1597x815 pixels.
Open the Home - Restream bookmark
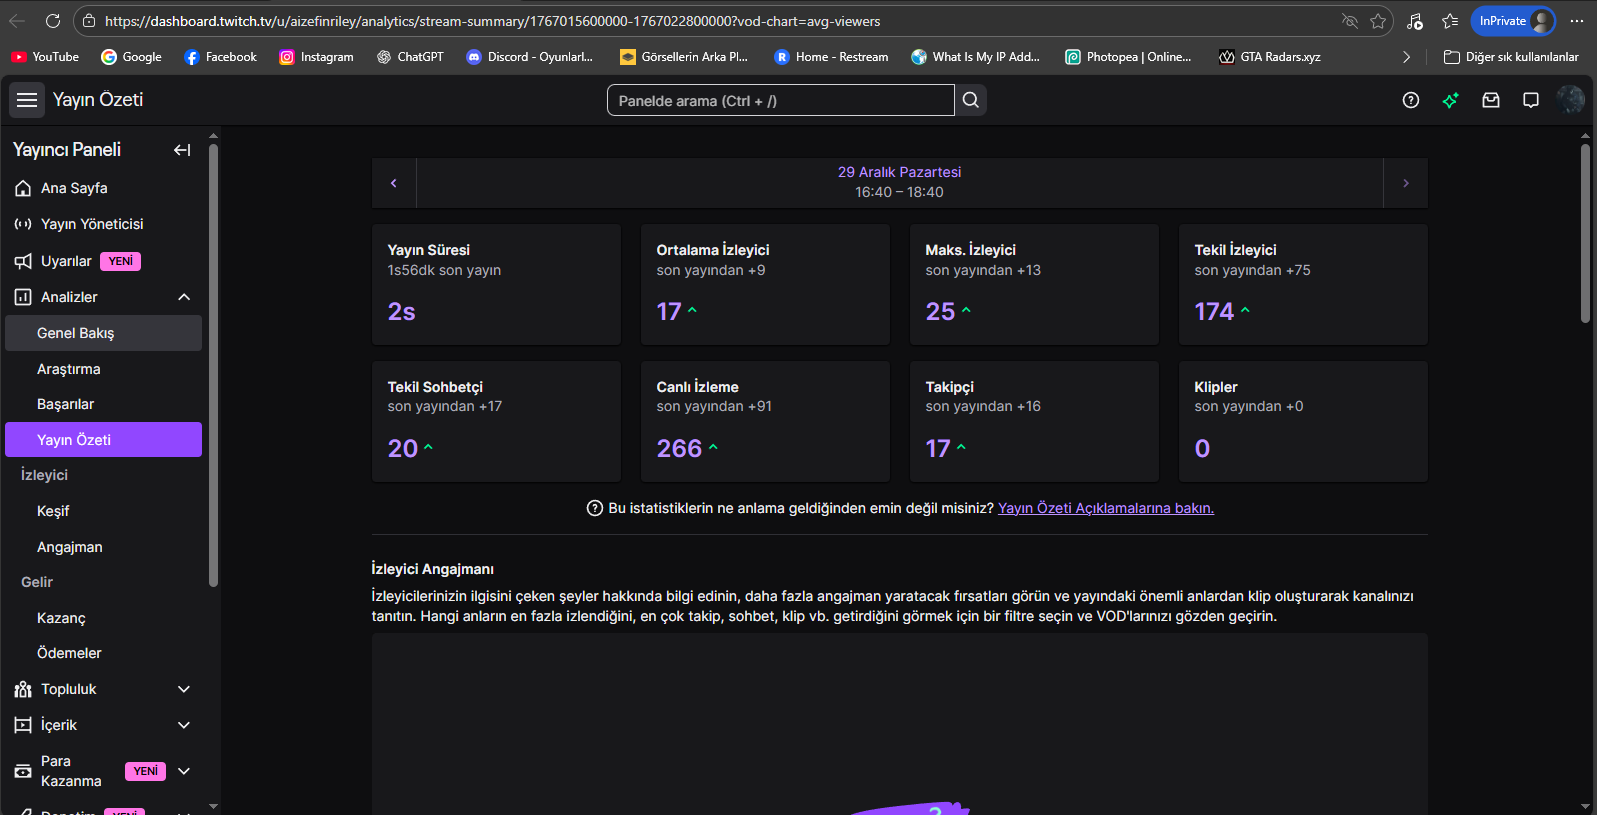coord(831,57)
